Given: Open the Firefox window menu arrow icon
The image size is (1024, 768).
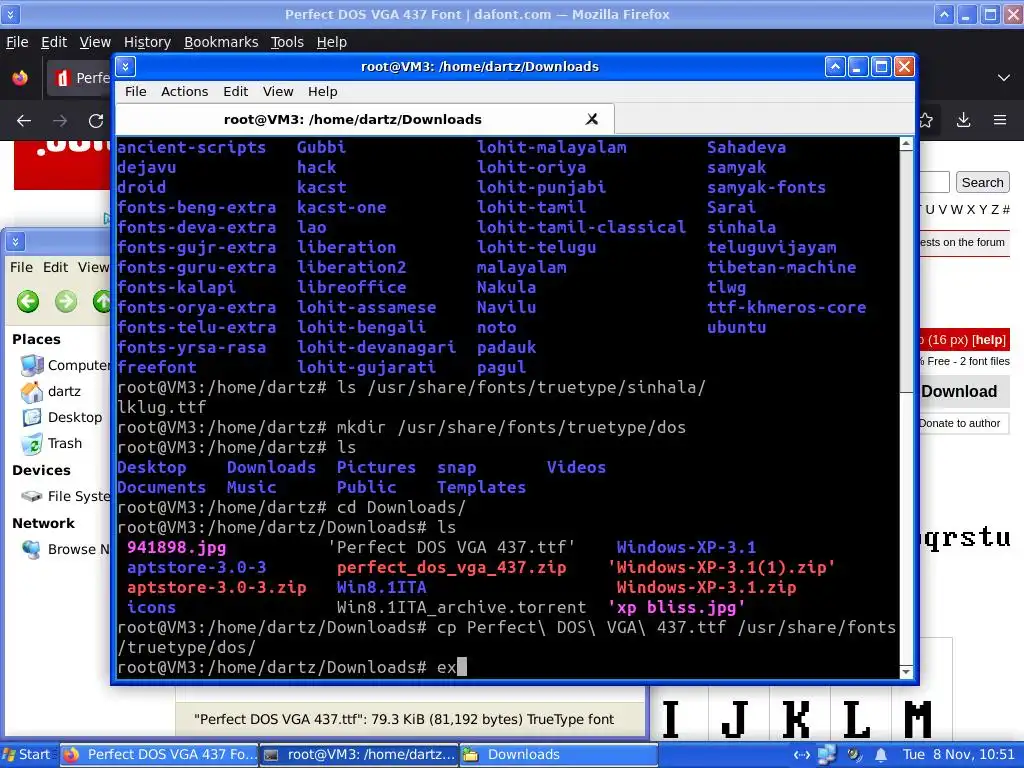Looking at the screenshot, I should coord(10,14).
